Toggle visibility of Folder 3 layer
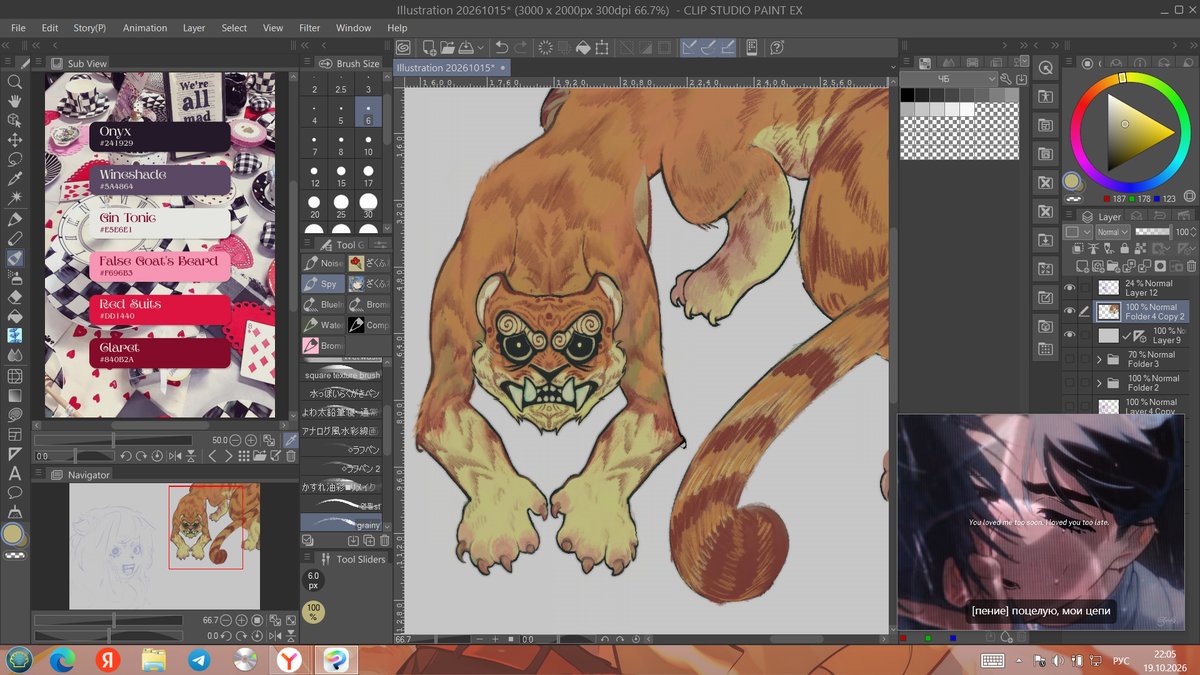The width and height of the screenshot is (1200, 675). [x=1071, y=359]
